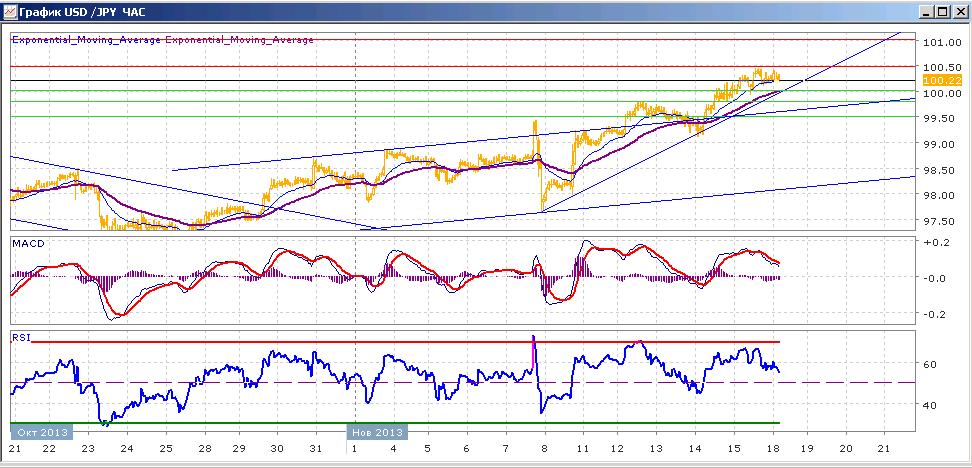Viewport: 972px width, 468px height.
Task: Click the 100.50 price axis label
Action: click(x=942, y=68)
